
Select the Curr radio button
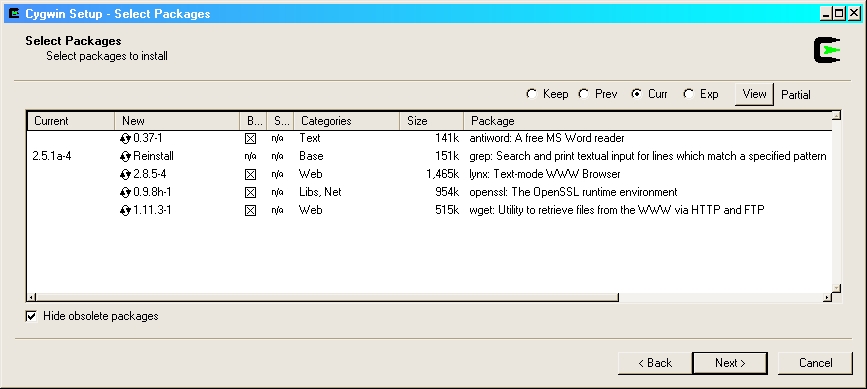point(636,94)
